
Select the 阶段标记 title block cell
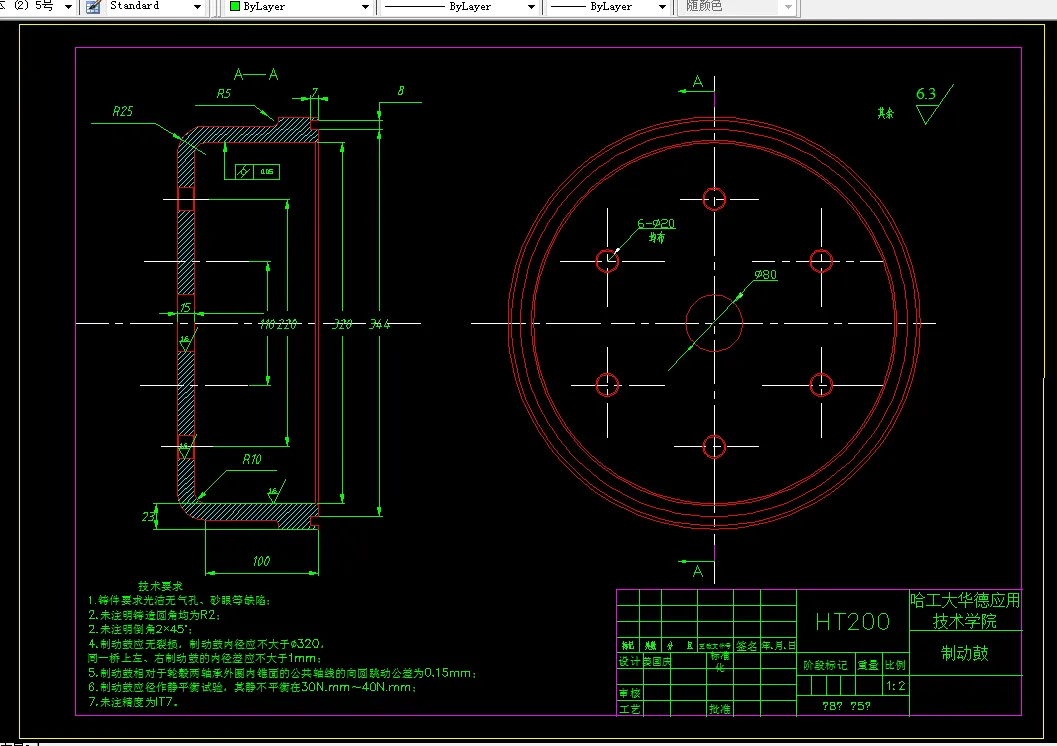(x=825, y=665)
